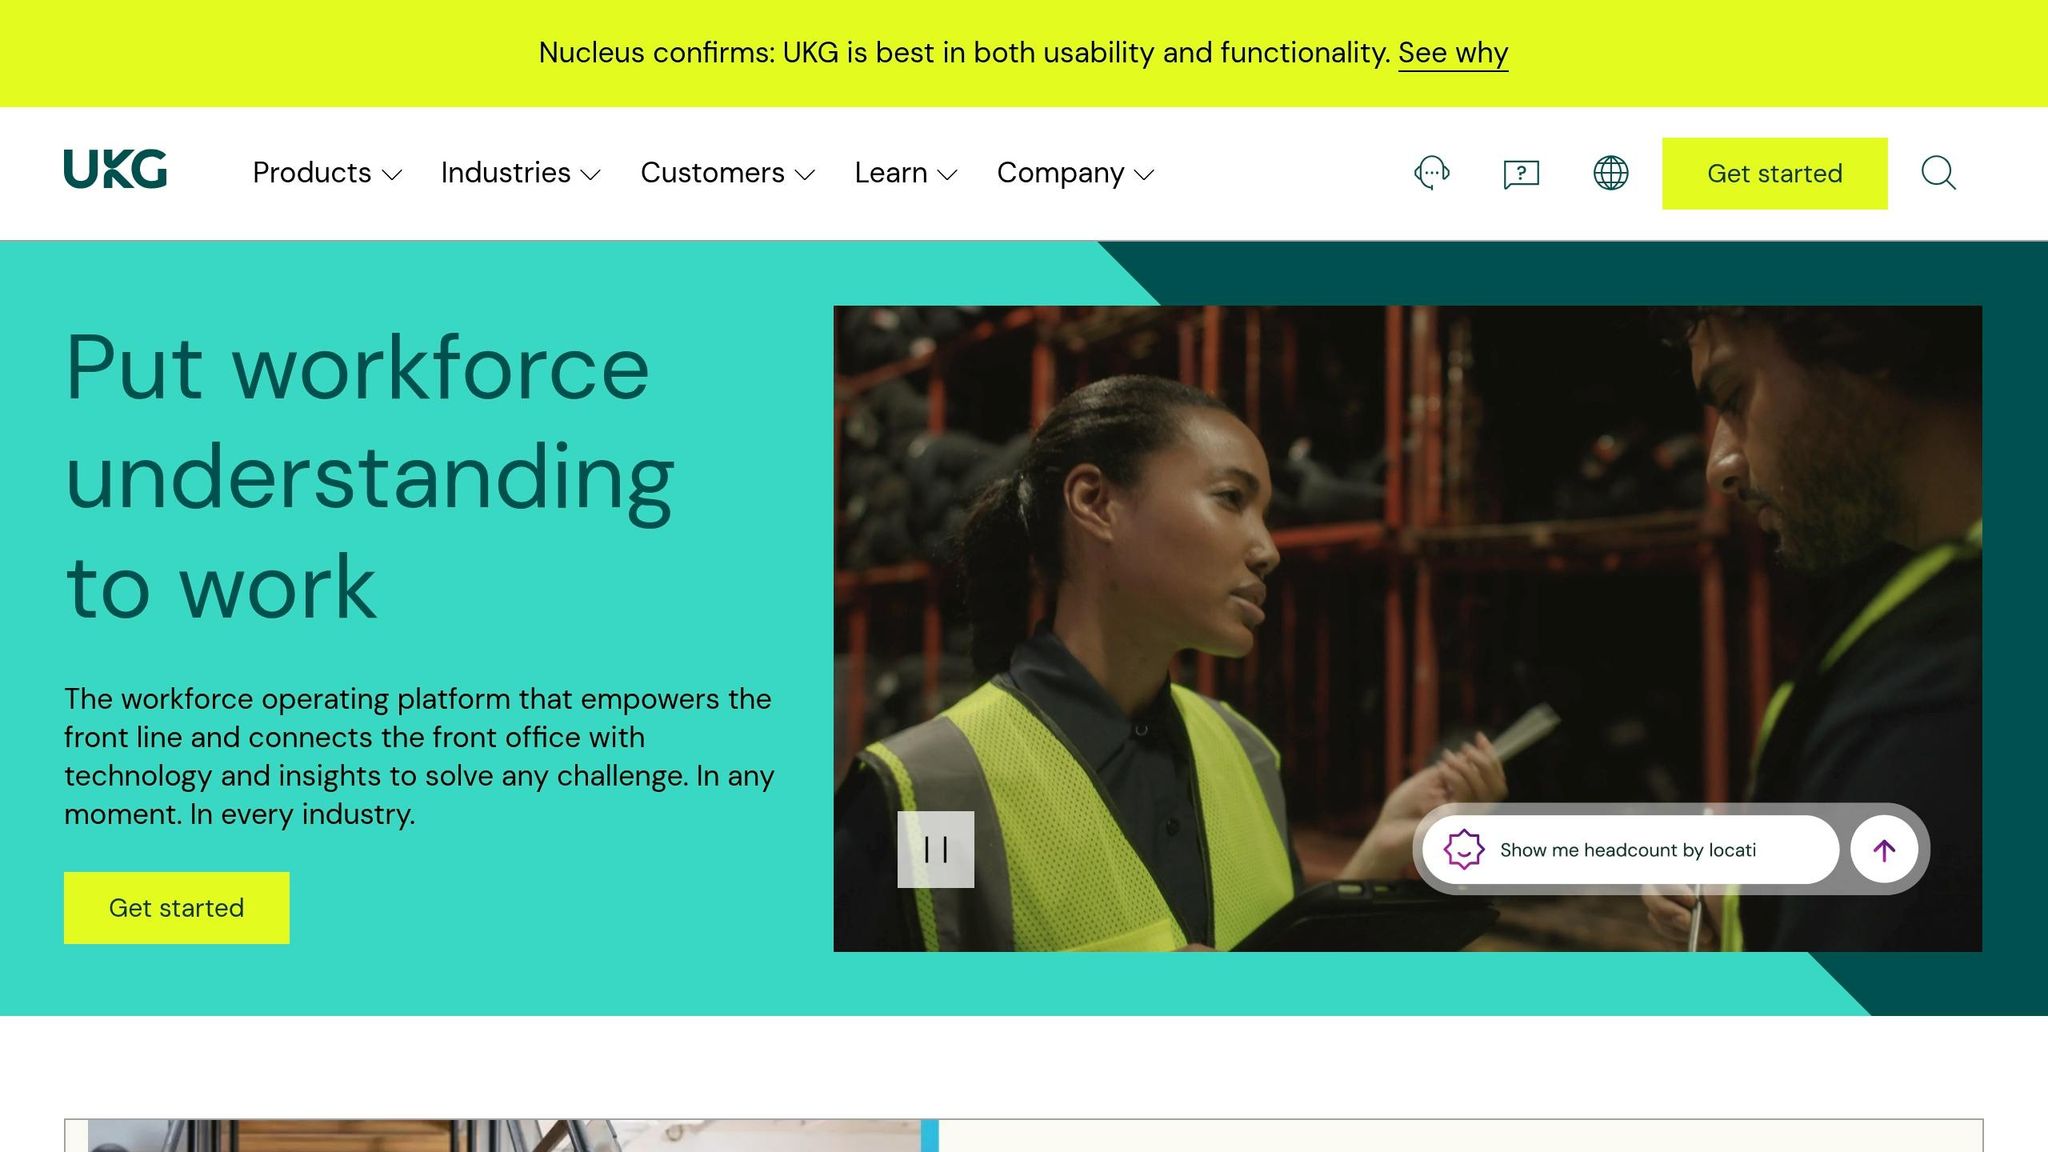The width and height of the screenshot is (2048, 1152).
Task: Open the globe language selector
Action: tap(1610, 173)
